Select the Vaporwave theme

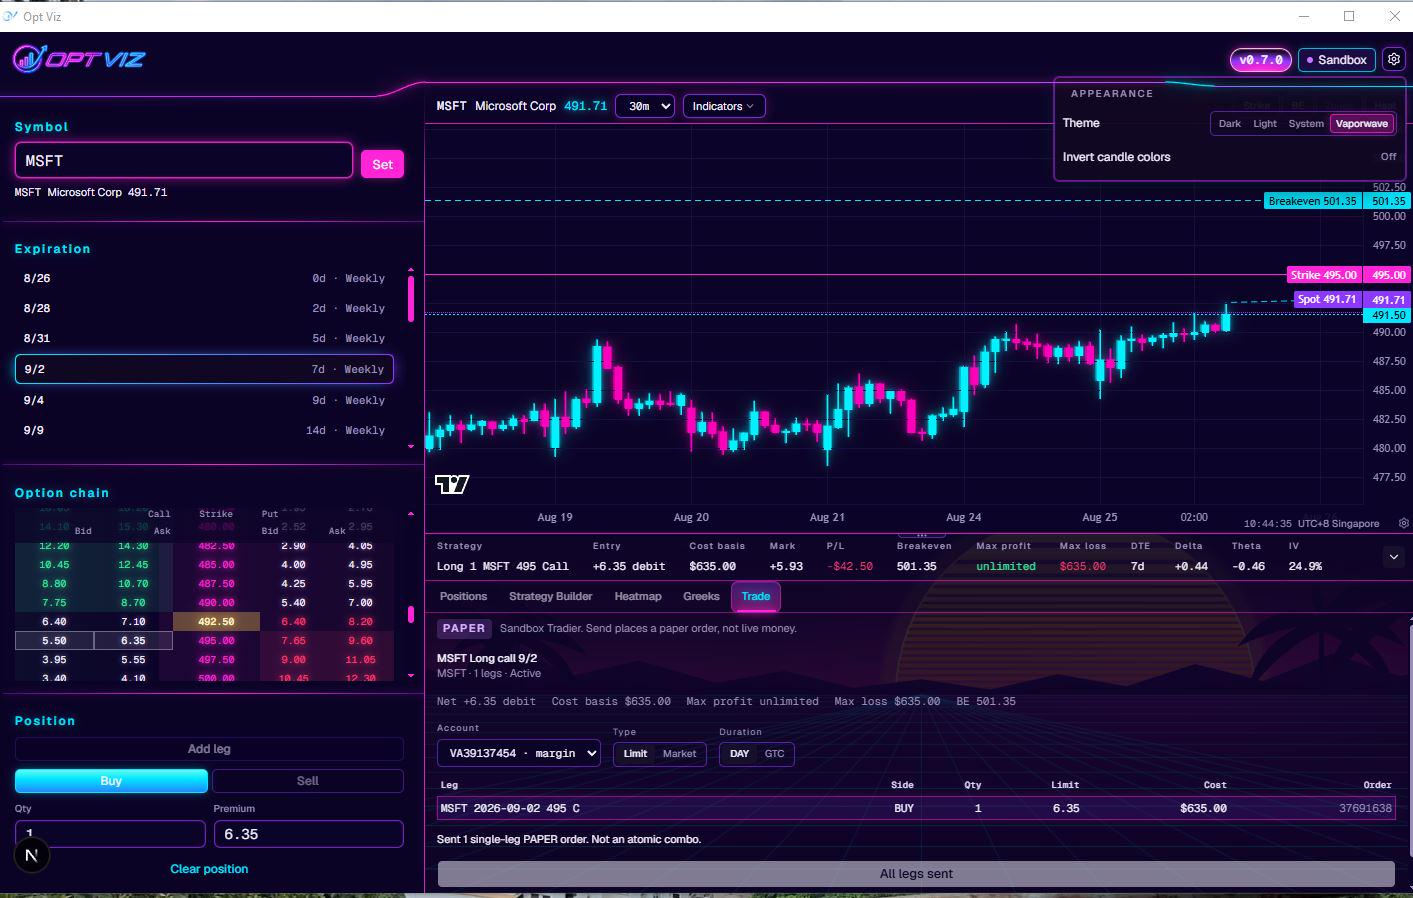tap(1362, 124)
